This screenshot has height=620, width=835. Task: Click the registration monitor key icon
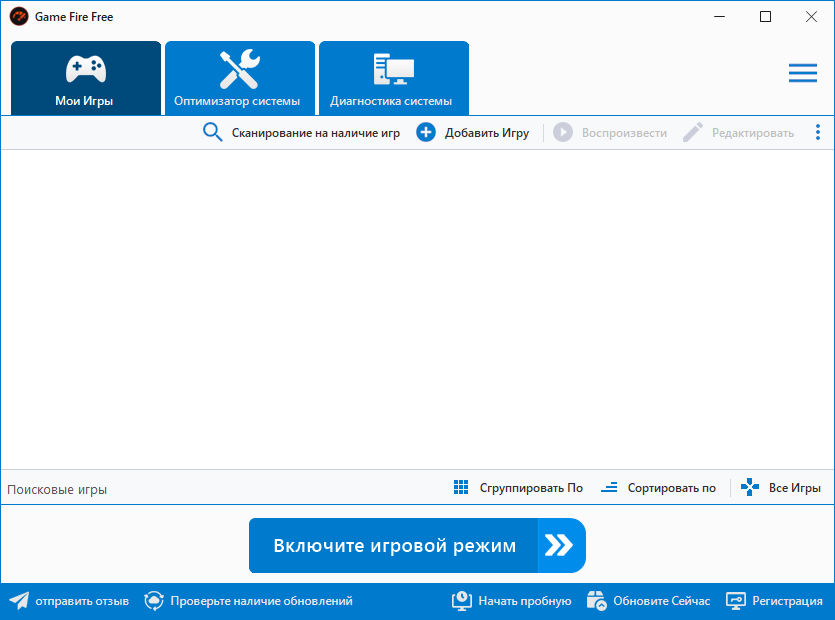coord(736,601)
